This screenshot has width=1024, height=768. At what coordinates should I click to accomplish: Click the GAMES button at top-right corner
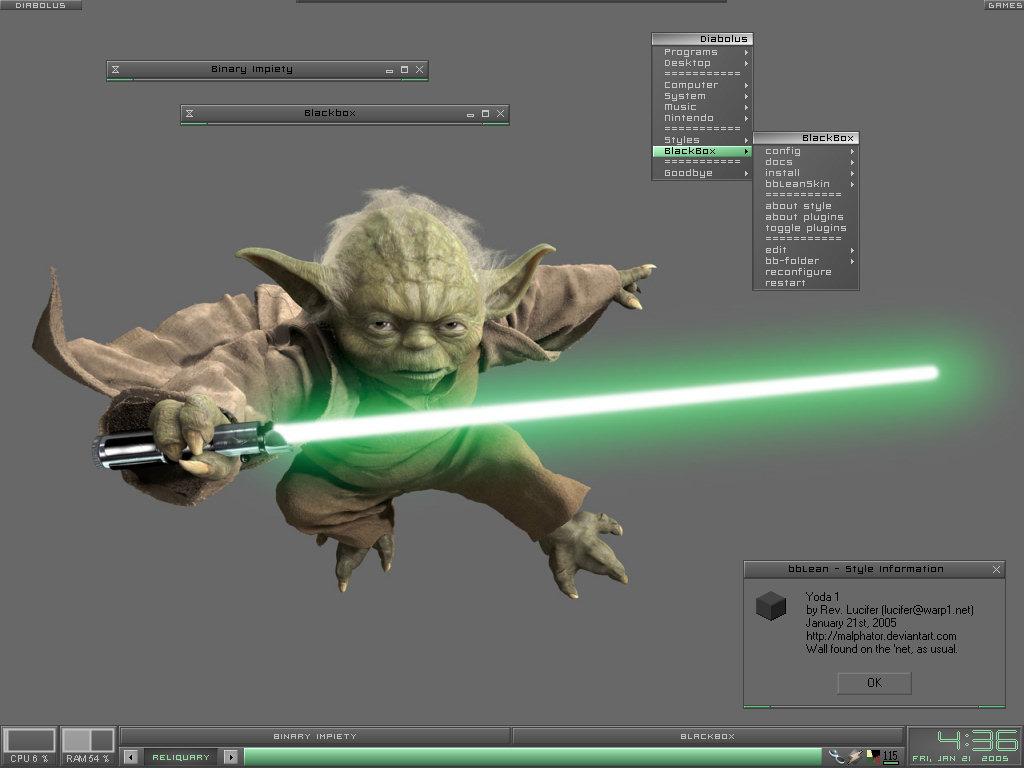click(x=1004, y=5)
